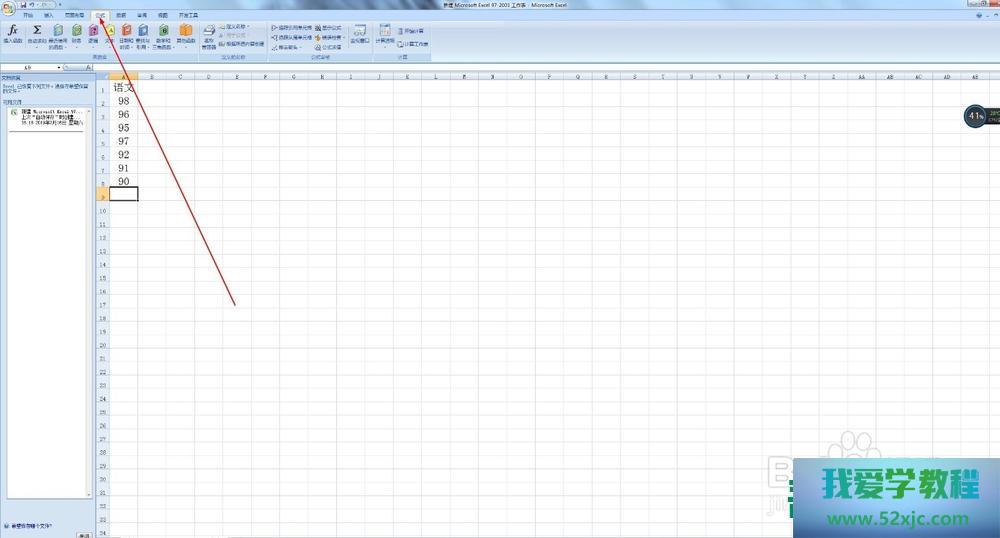Open the Math & Trig functions icon
This screenshot has width=1000, height=538.
point(163,34)
